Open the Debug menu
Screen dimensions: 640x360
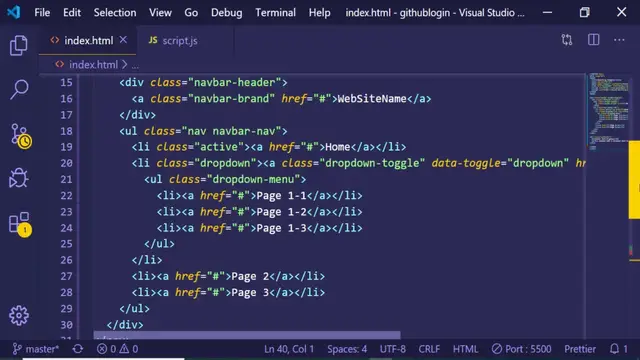pos(227,13)
